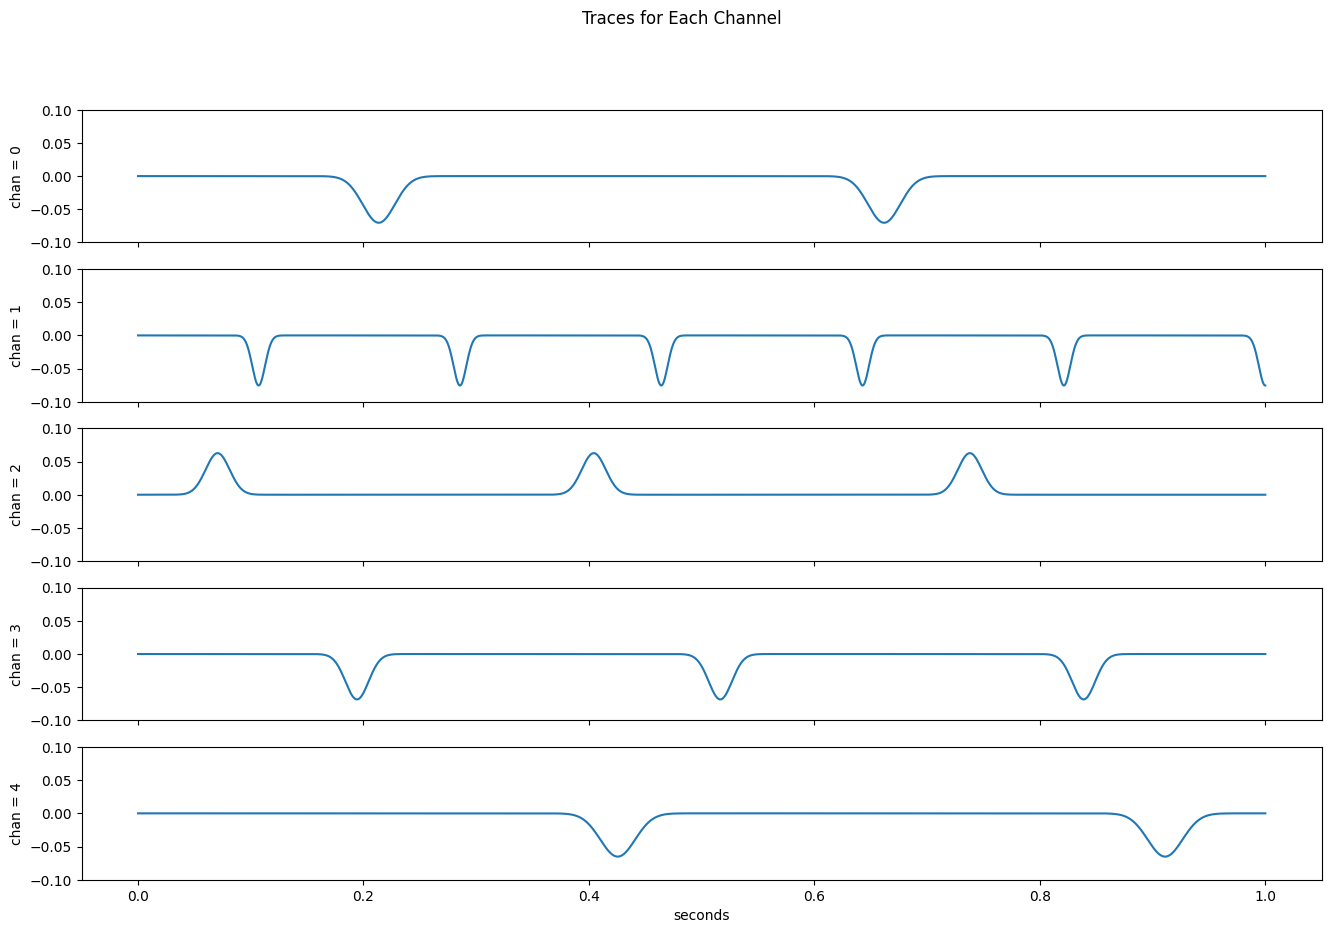The width and height of the screenshot is (1331, 933).
Task: Click the "1.0" x-axis tick label
Action: point(1265,896)
